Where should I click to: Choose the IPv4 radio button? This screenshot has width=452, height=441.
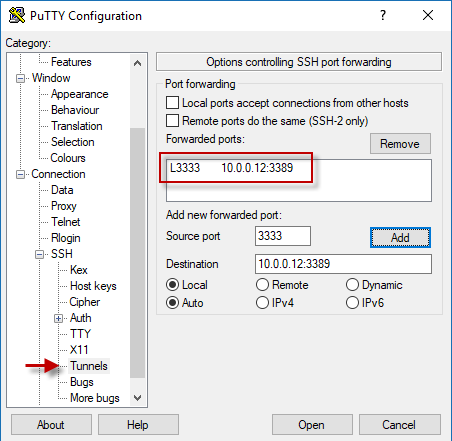(262, 303)
